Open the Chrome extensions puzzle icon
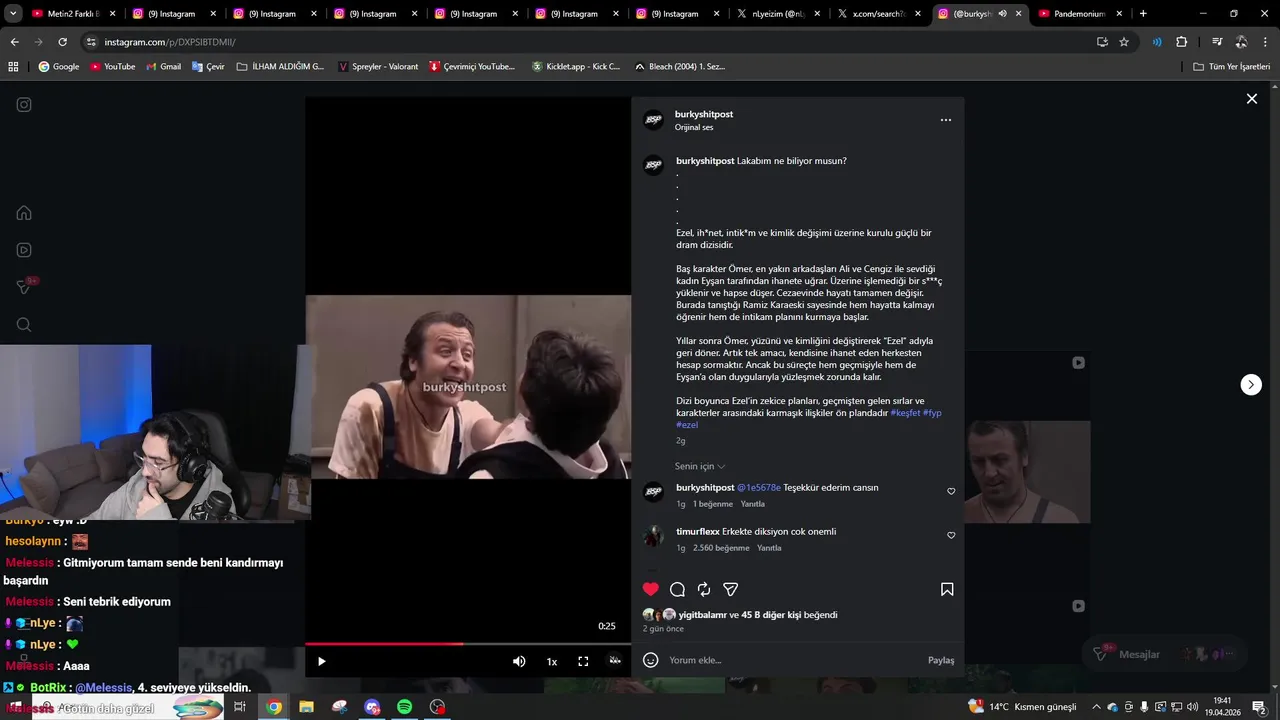The width and height of the screenshot is (1280, 720). click(x=1181, y=42)
